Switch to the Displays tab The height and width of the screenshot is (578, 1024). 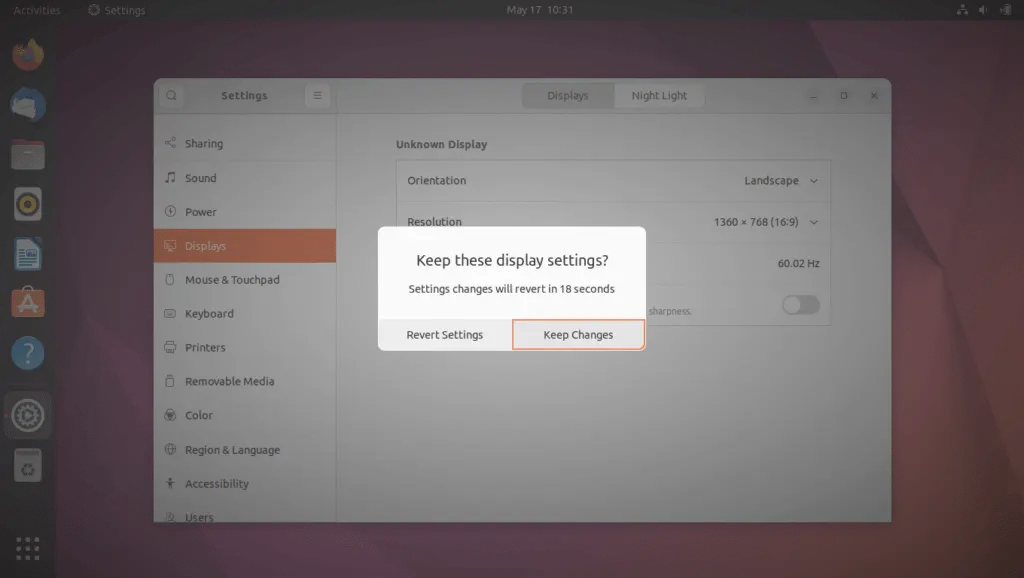pyautogui.click(x=567, y=95)
